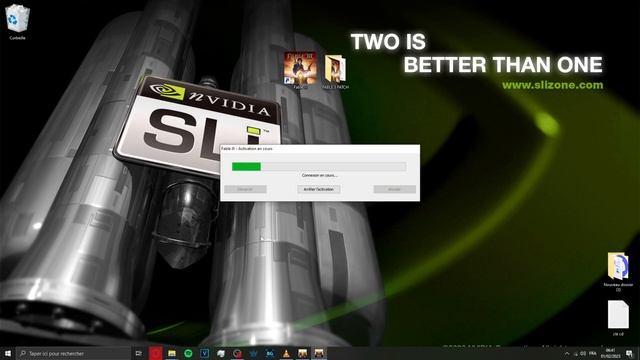Screen dimensions: 640x360
Task: Open the dark blue crown-shaped taskbar icon
Action: (253, 353)
